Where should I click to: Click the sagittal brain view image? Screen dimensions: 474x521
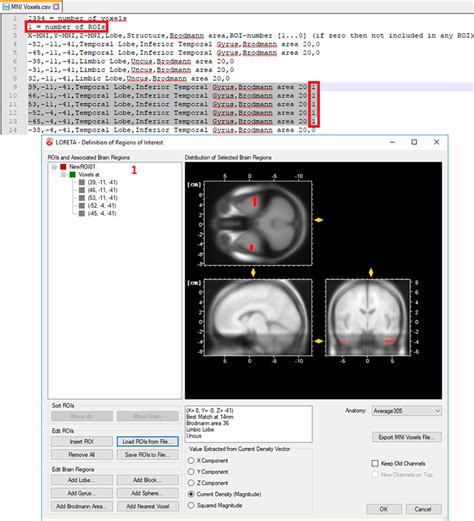(x=258, y=317)
